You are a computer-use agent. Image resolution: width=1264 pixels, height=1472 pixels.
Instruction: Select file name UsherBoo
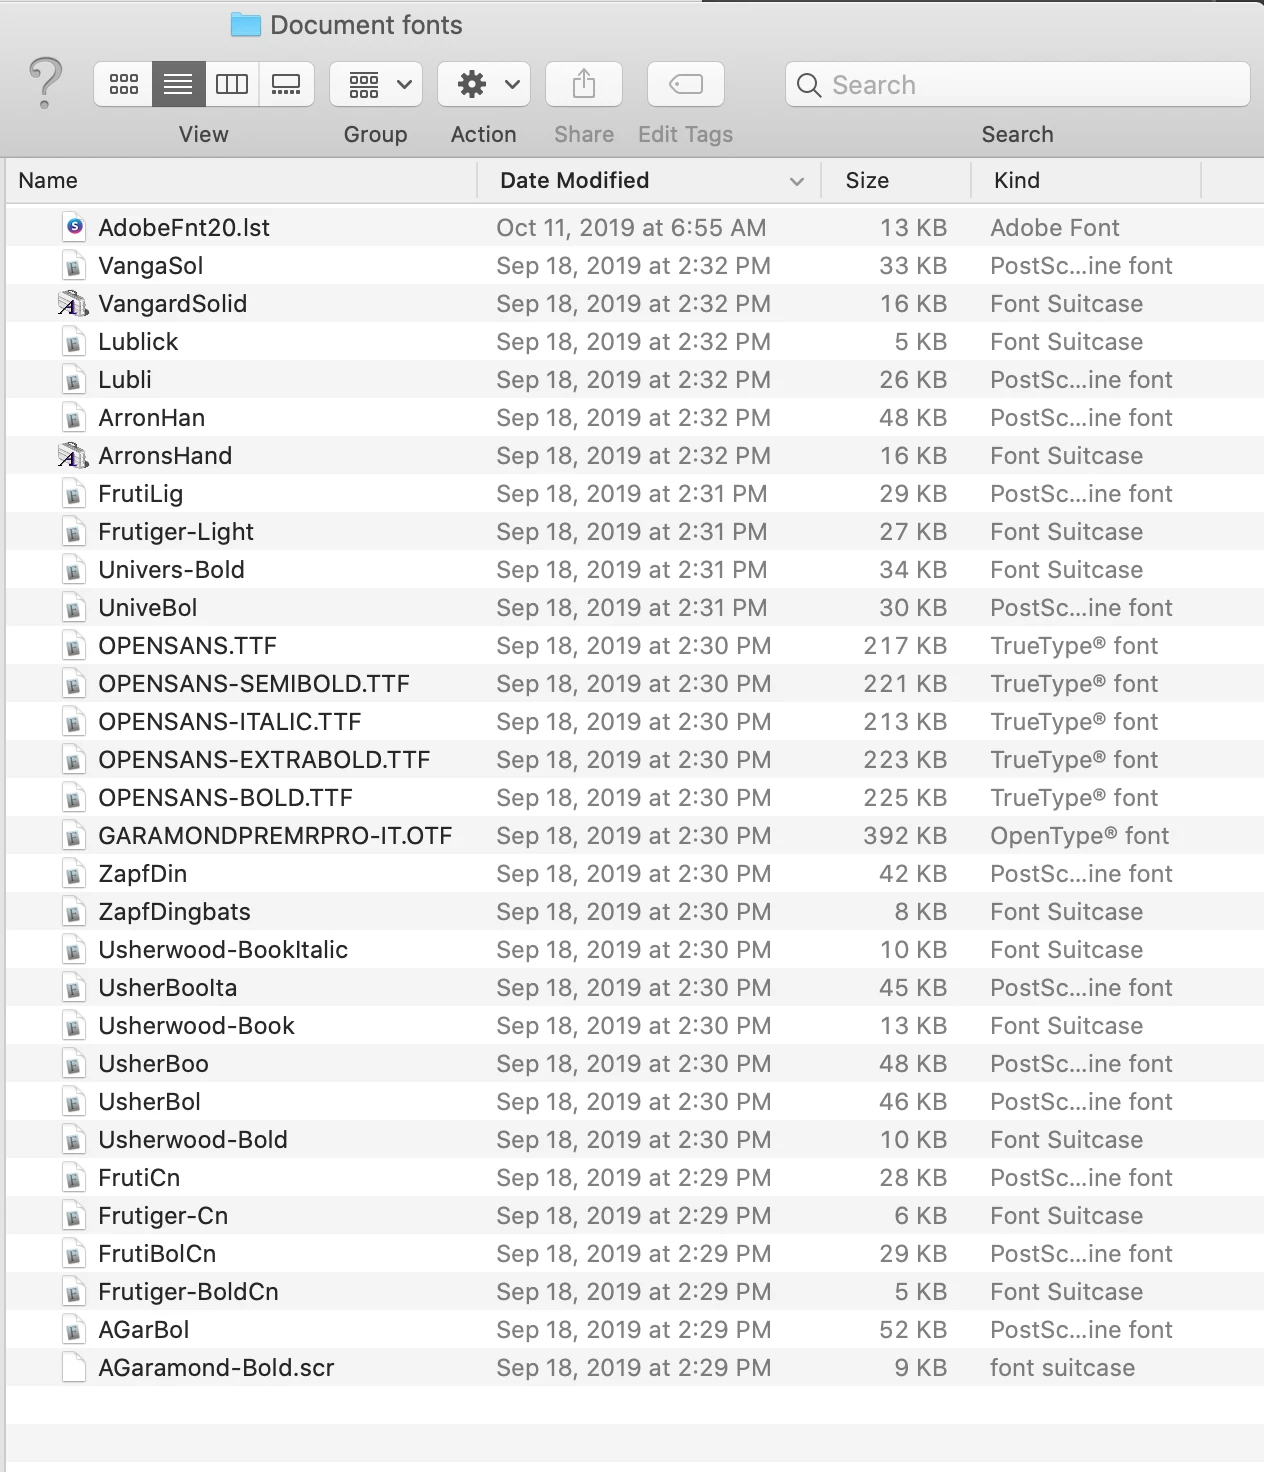pos(154,1063)
